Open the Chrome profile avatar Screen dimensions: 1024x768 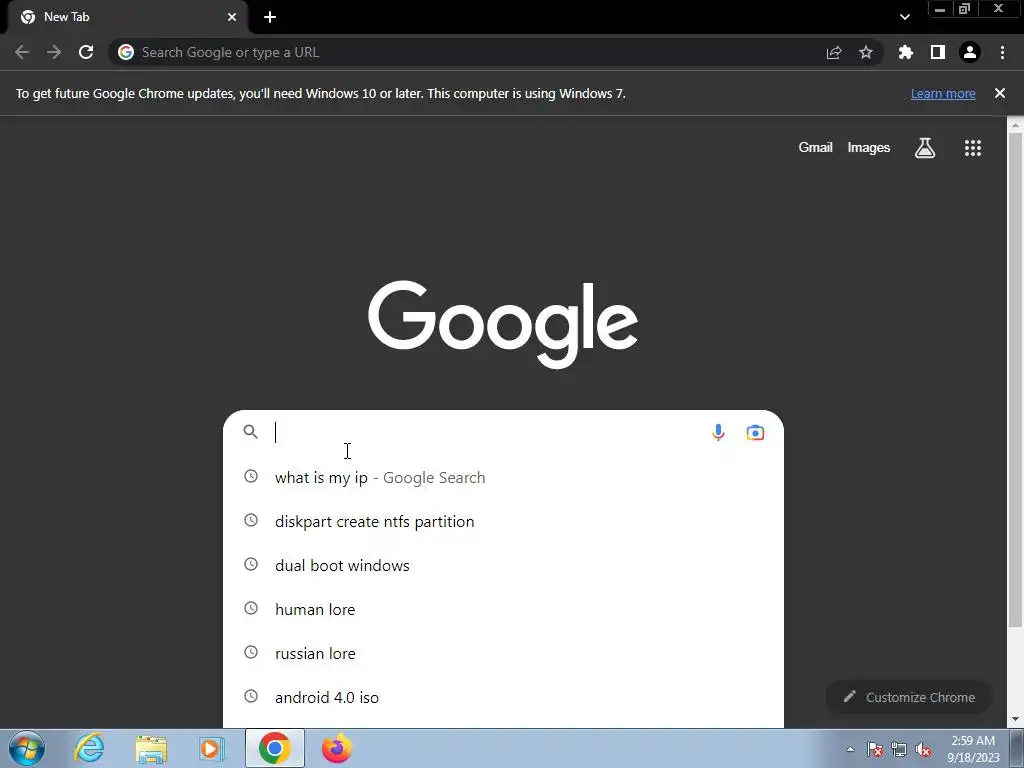[970, 52]
